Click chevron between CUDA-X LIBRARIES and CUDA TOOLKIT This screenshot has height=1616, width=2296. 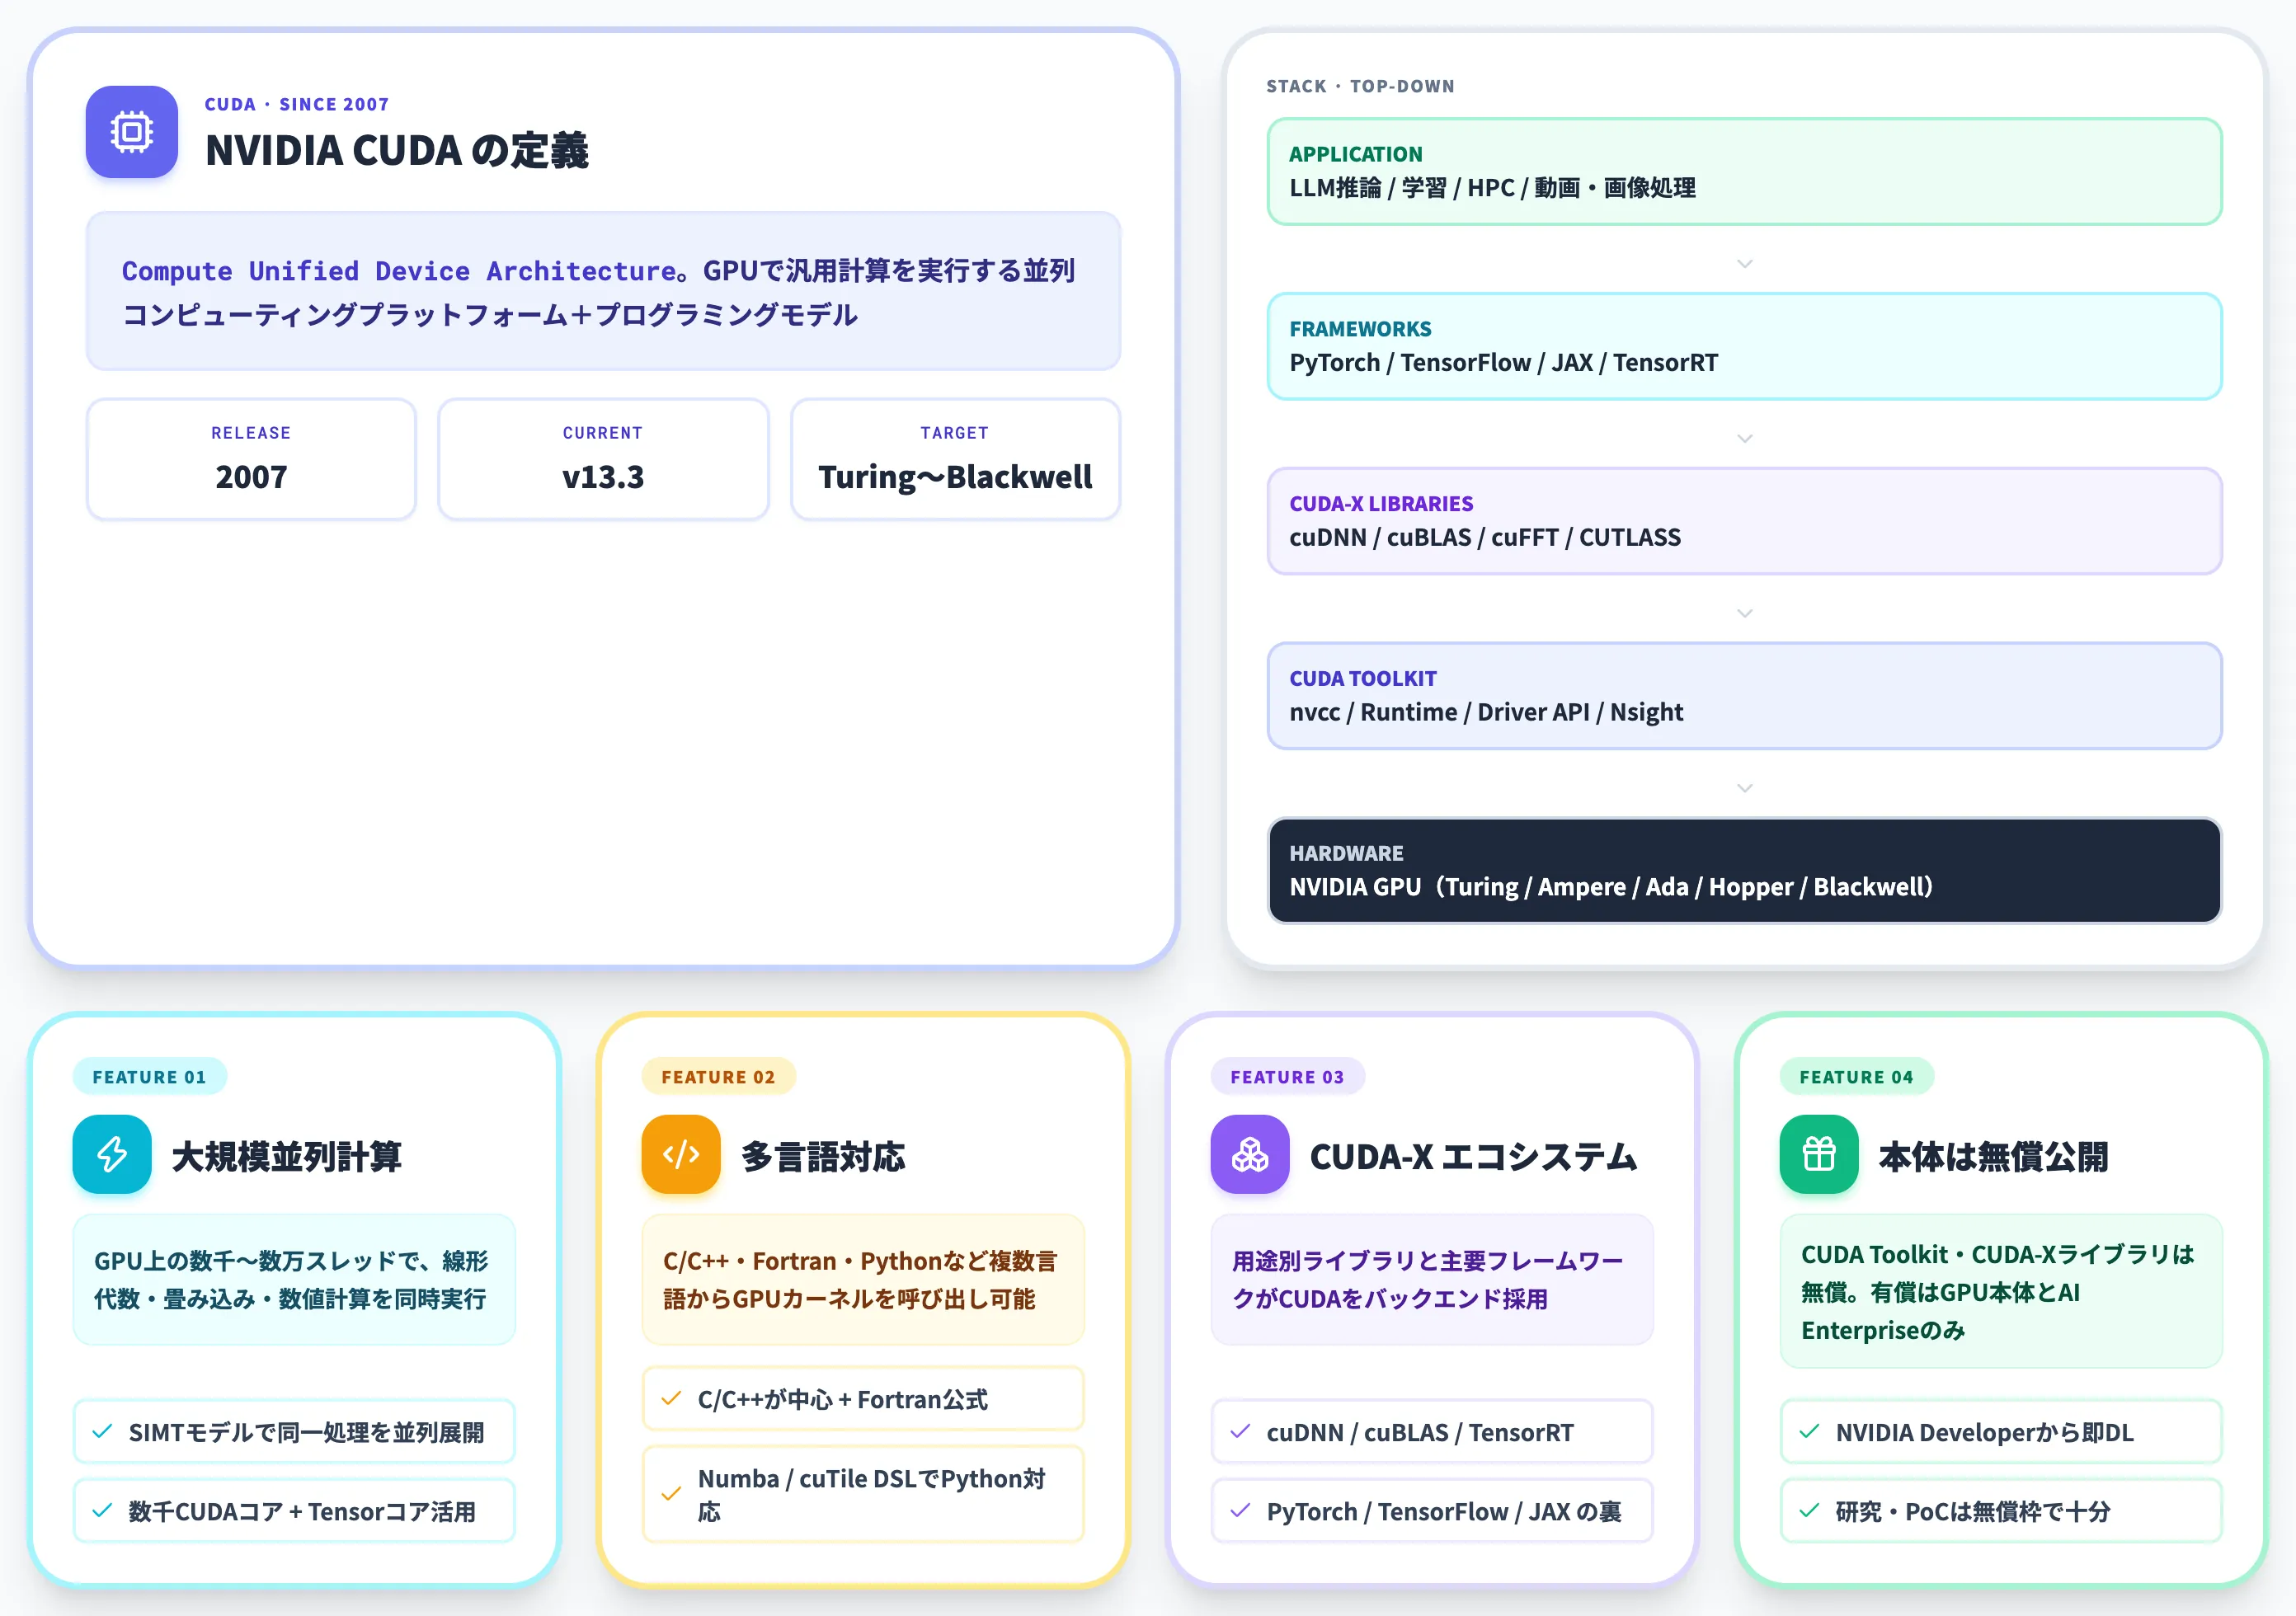1745,614
